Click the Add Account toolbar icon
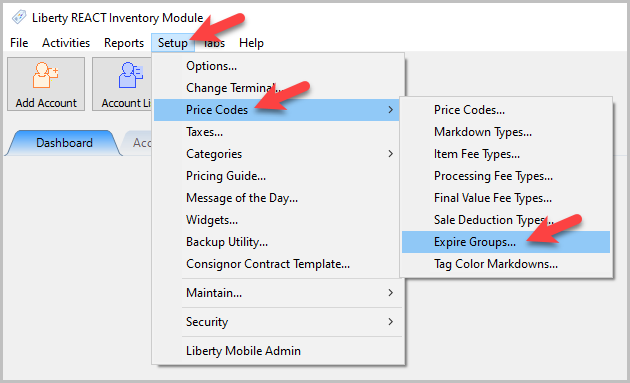This screenshot has width=630, height=383. point(46,84)
